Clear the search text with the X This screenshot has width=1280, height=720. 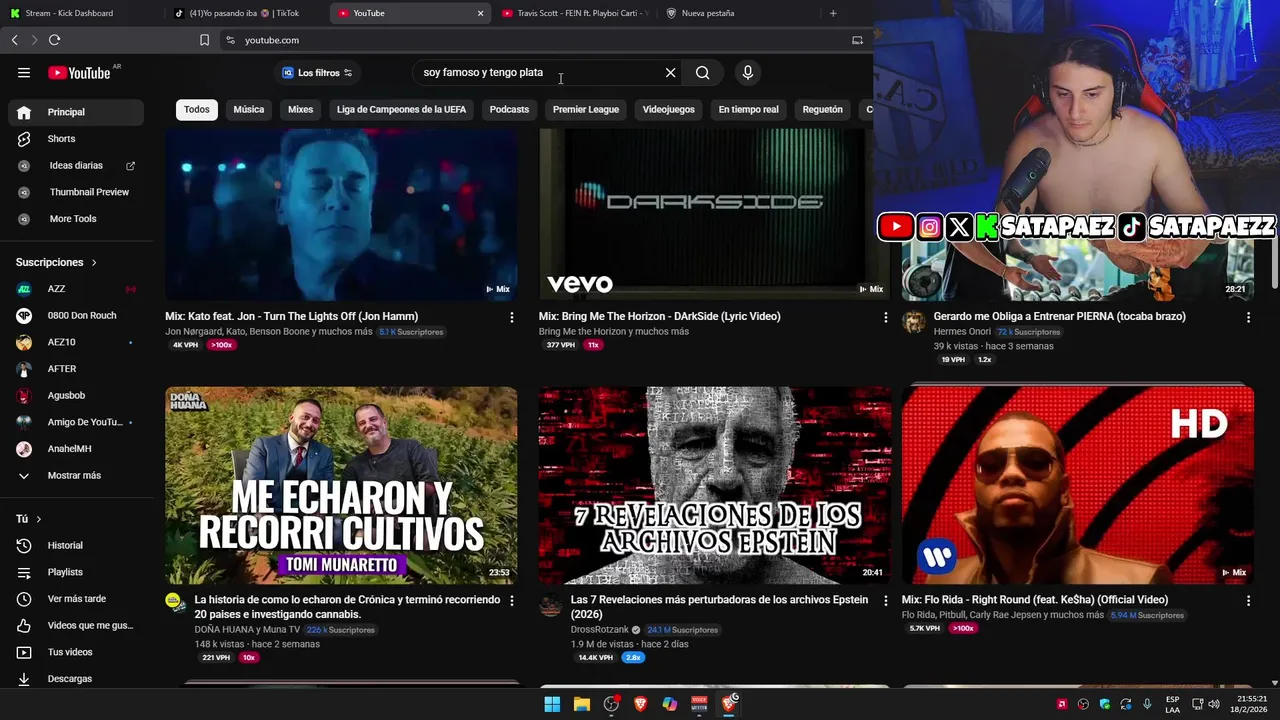670,72
